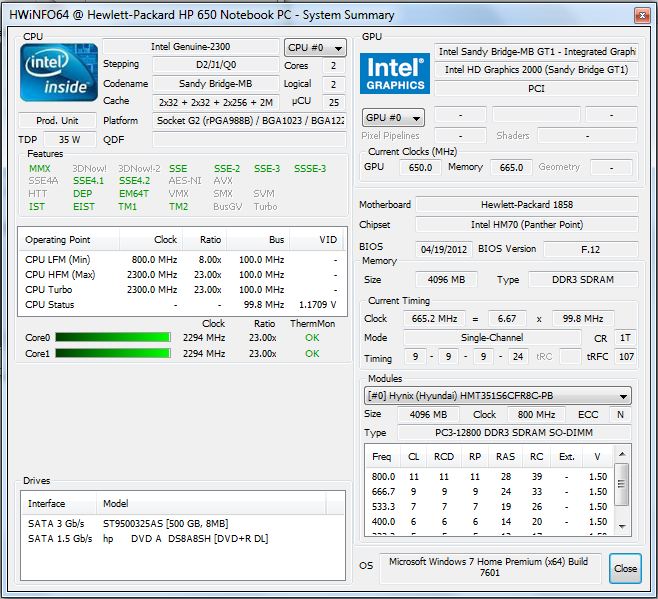Click Model column header in Drives

[x=211, y=503]
